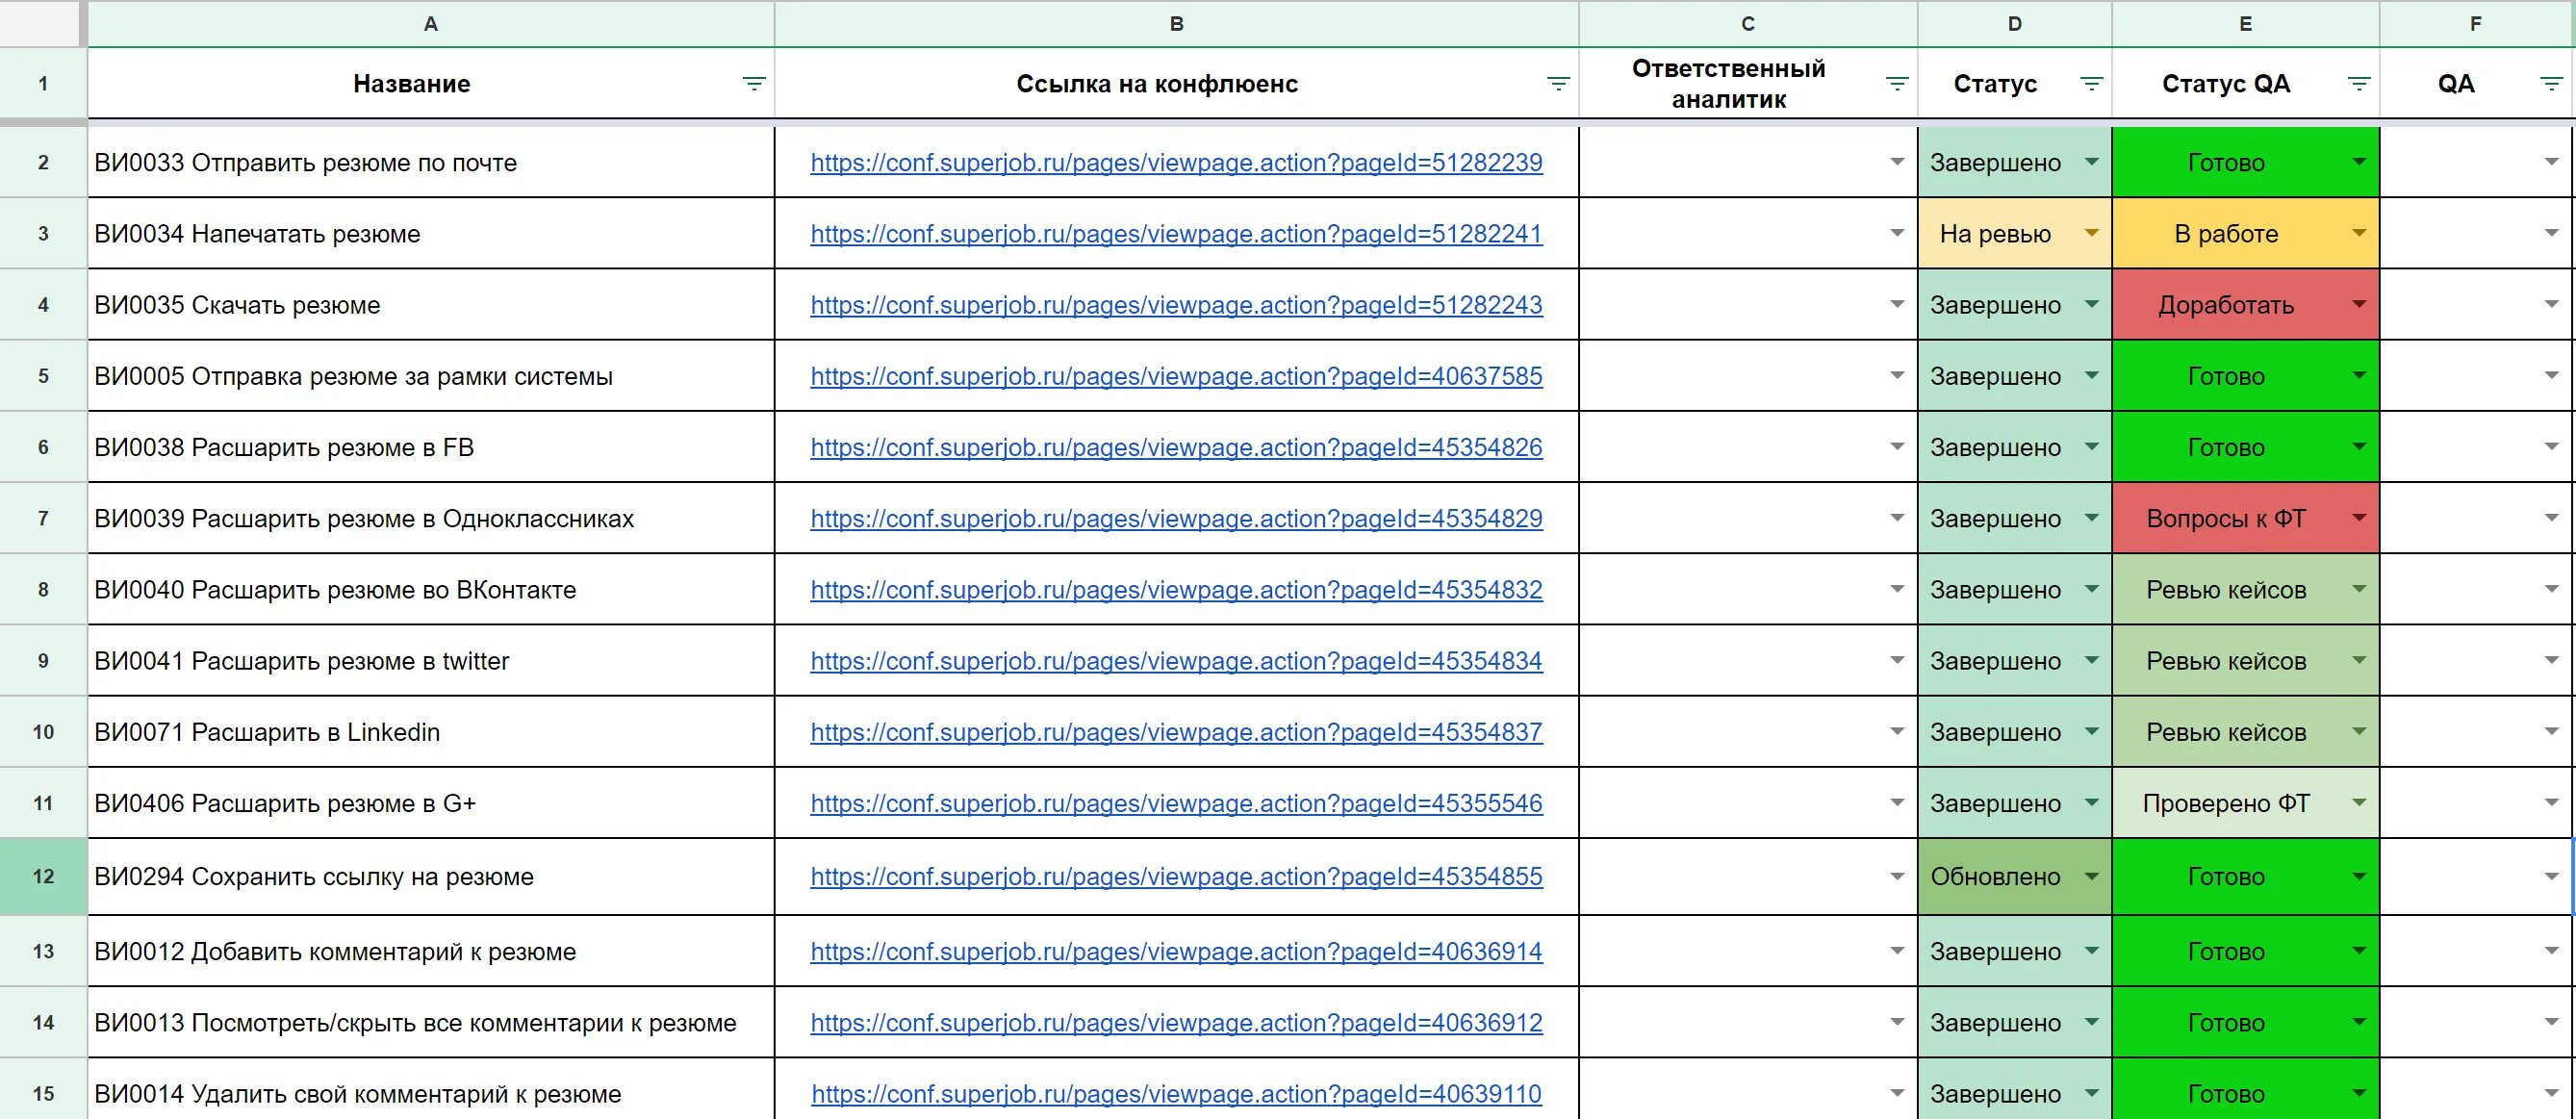Image resolution: width=2576 pixels, height=1119 pixels.
Task: Open confluence link with pageId=40639110
Action: tap(1176, 1094)
